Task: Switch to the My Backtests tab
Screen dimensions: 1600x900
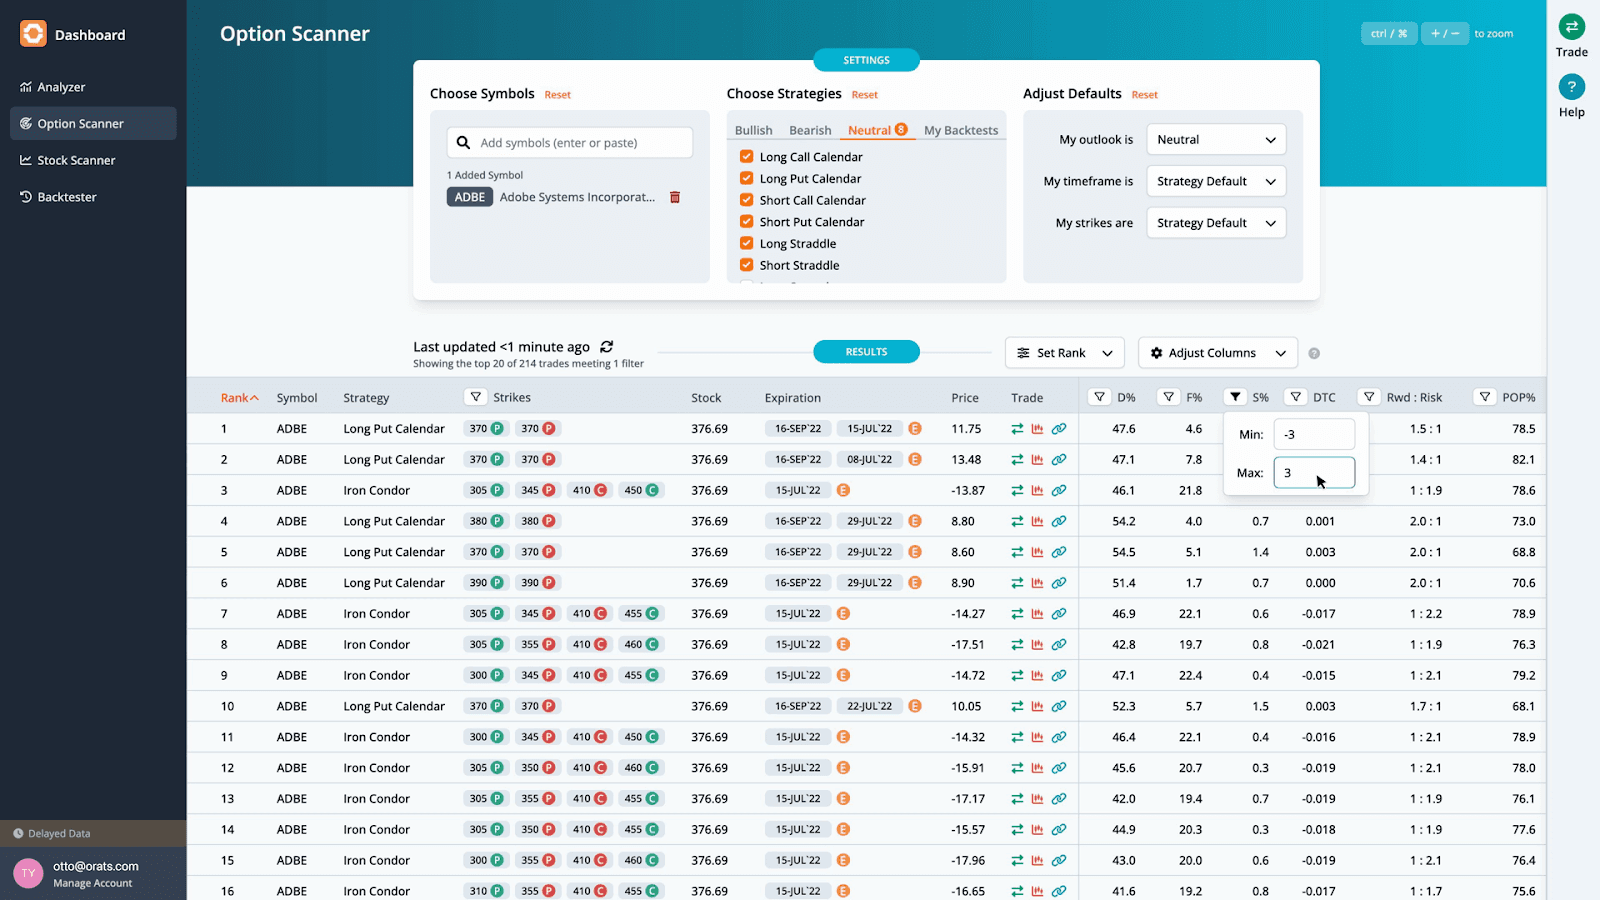Action: (961, 130)
